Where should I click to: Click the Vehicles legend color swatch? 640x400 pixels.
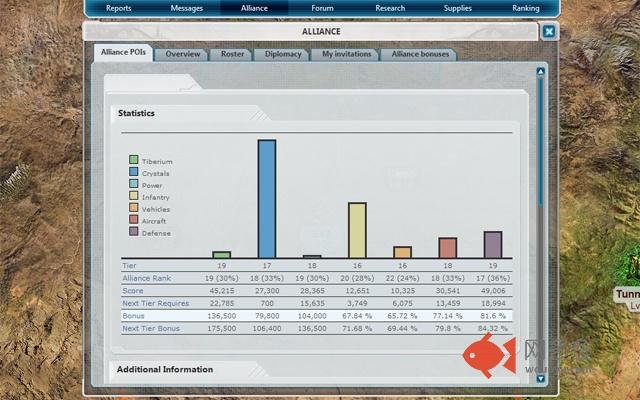(133, 207)
